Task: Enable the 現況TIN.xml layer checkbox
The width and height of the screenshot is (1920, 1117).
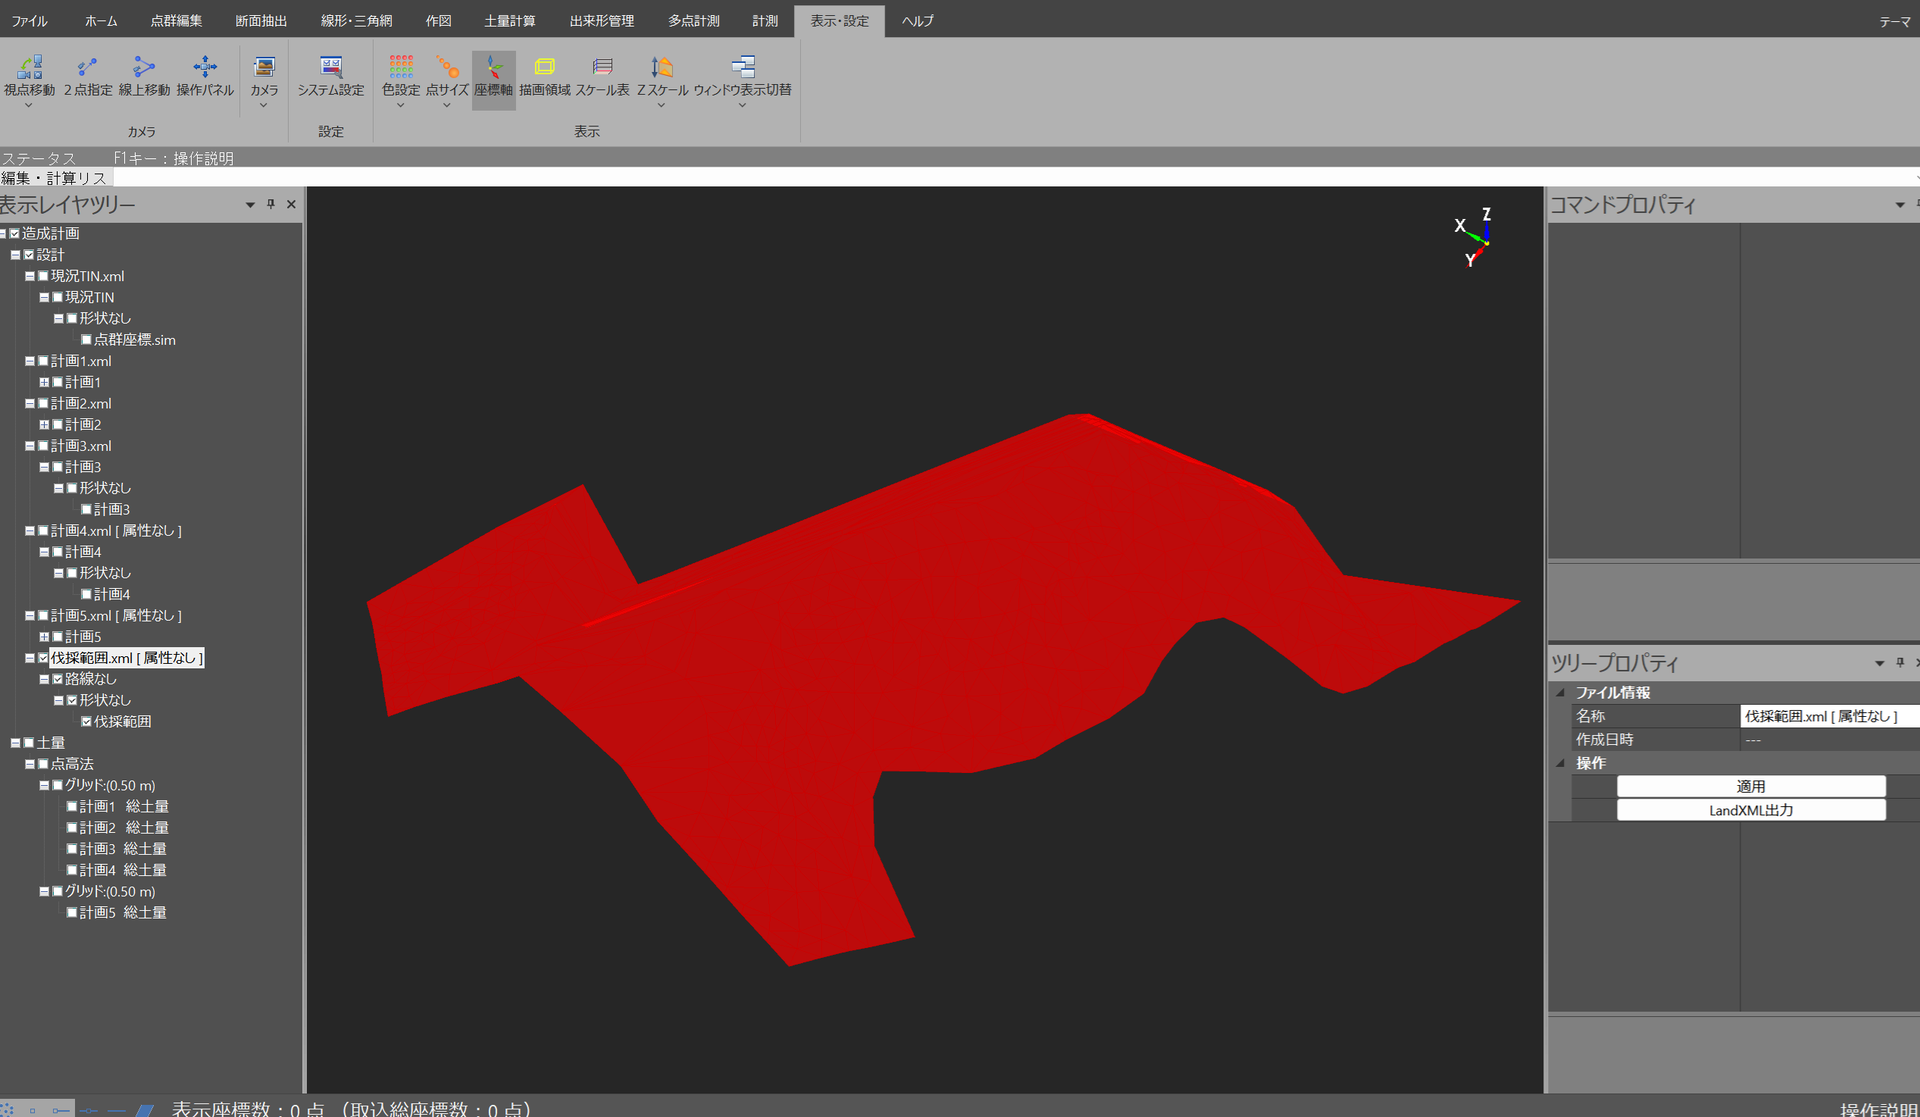Action: tap(43, 276)
